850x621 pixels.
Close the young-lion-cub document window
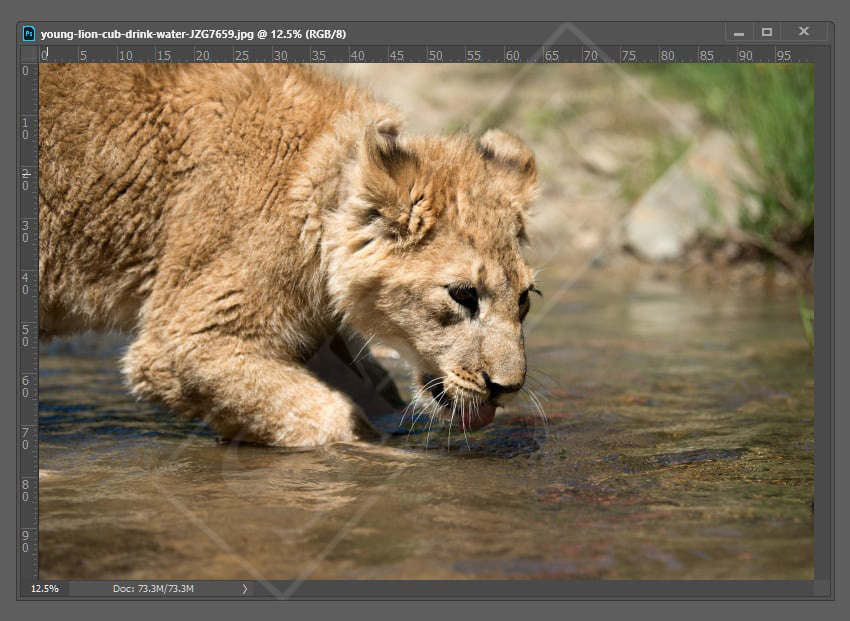803,32
